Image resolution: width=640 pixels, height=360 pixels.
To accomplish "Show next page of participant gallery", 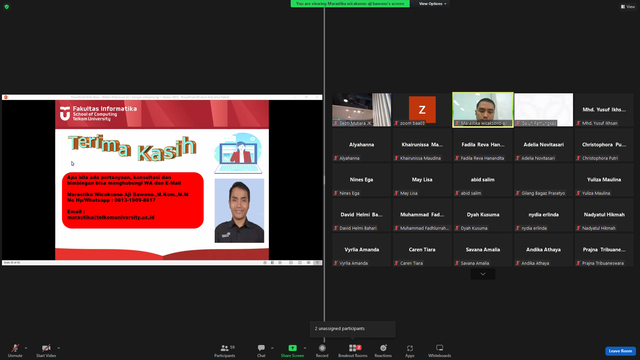I will (483, 274).
